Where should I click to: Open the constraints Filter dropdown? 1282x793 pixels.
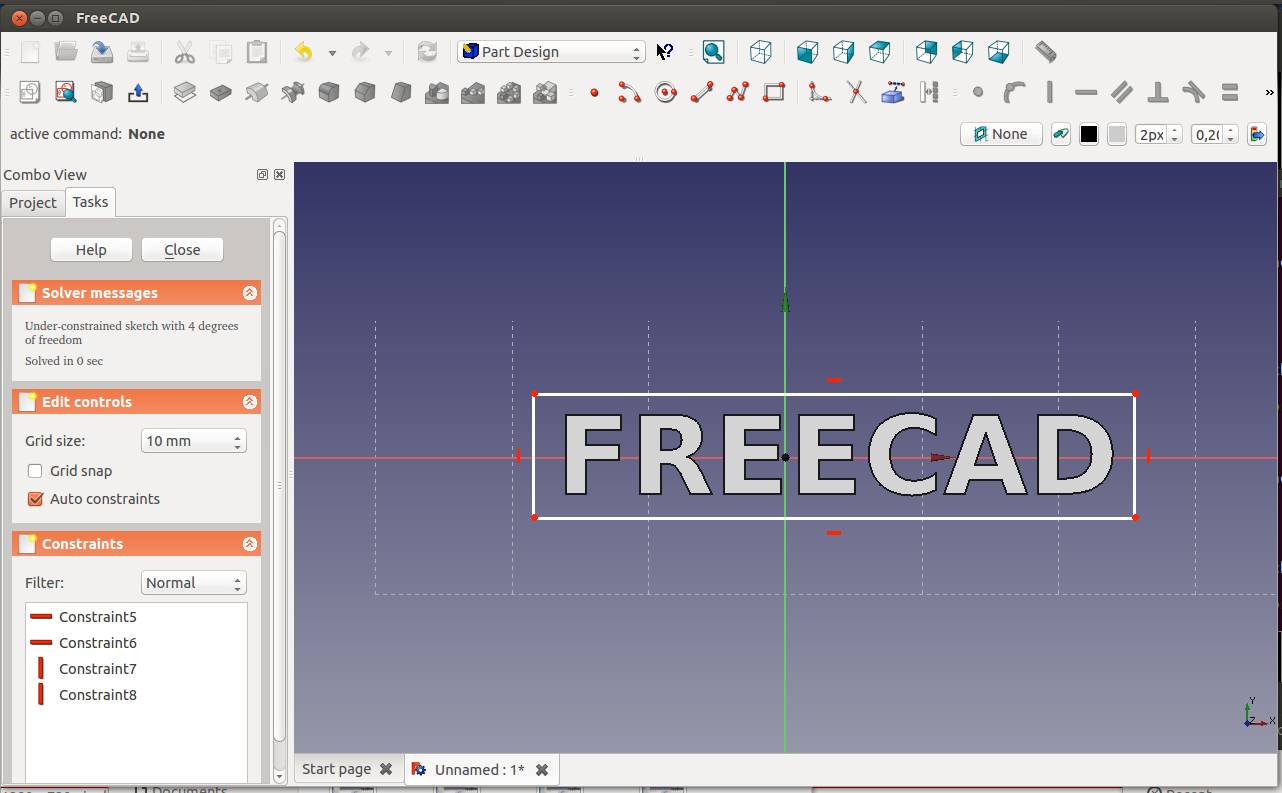click(x=193, y=583)
